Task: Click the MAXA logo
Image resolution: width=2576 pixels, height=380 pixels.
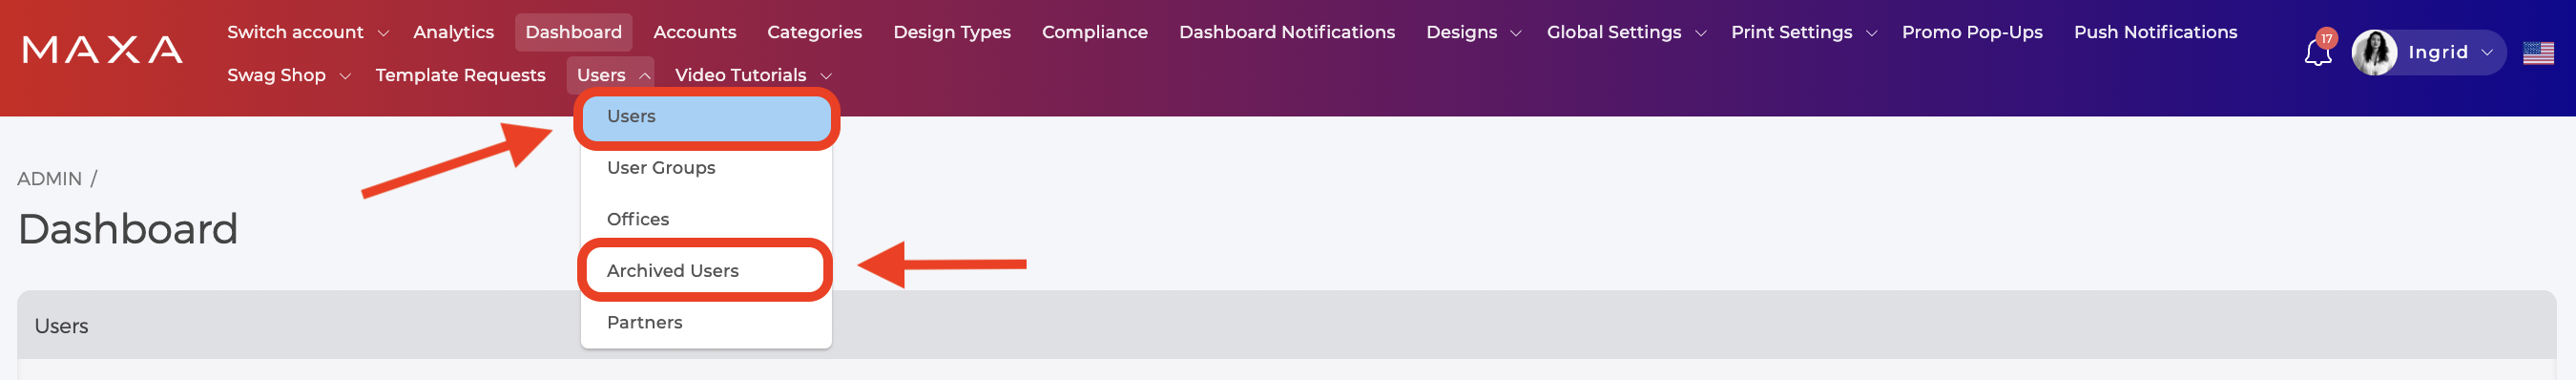Action: pyautogui.click(x=102, y=50)
